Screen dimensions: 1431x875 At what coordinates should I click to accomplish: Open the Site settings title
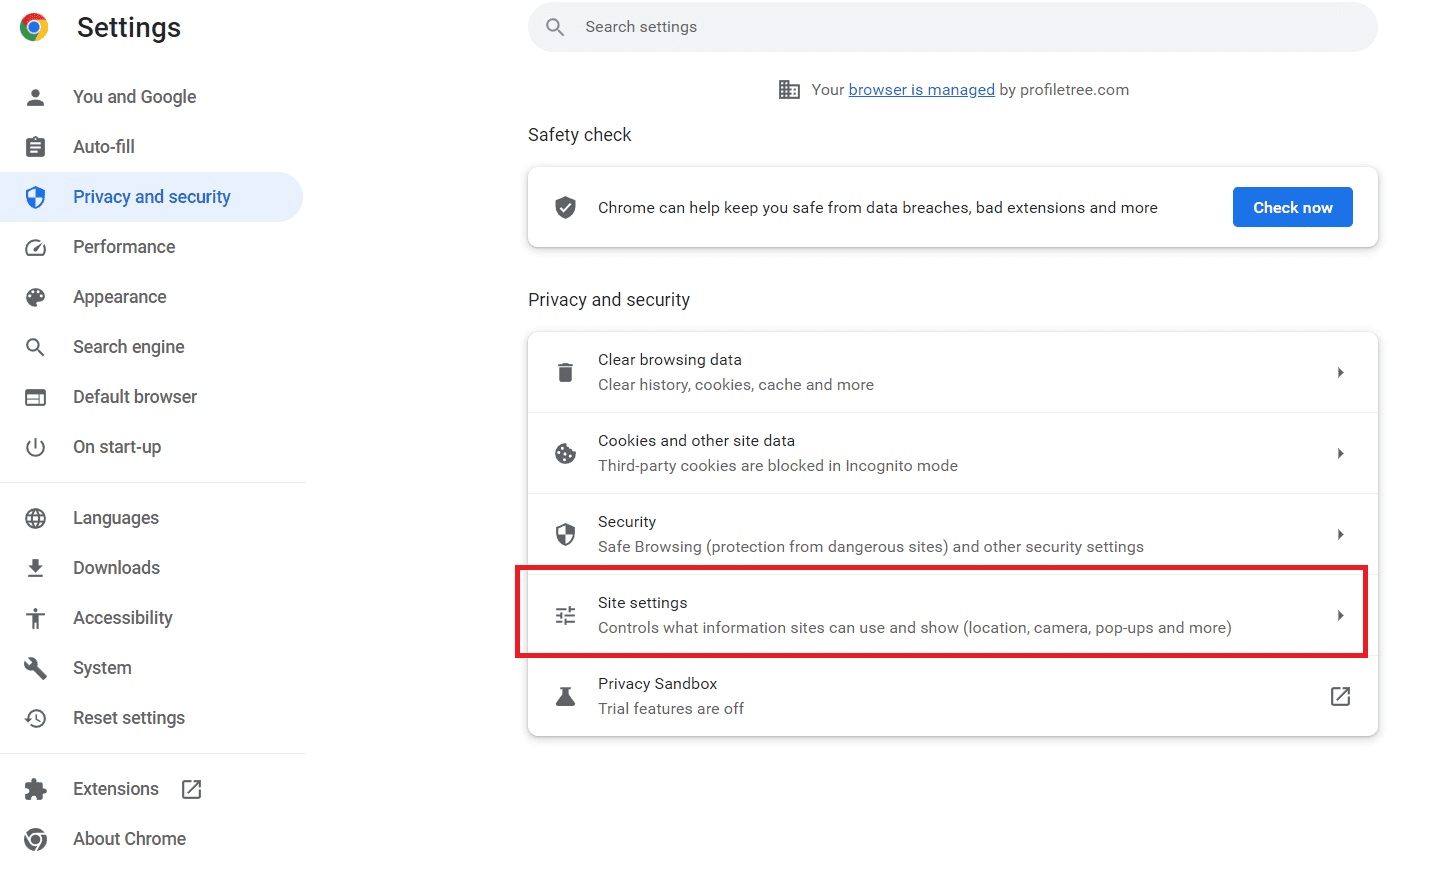point(642,603)
